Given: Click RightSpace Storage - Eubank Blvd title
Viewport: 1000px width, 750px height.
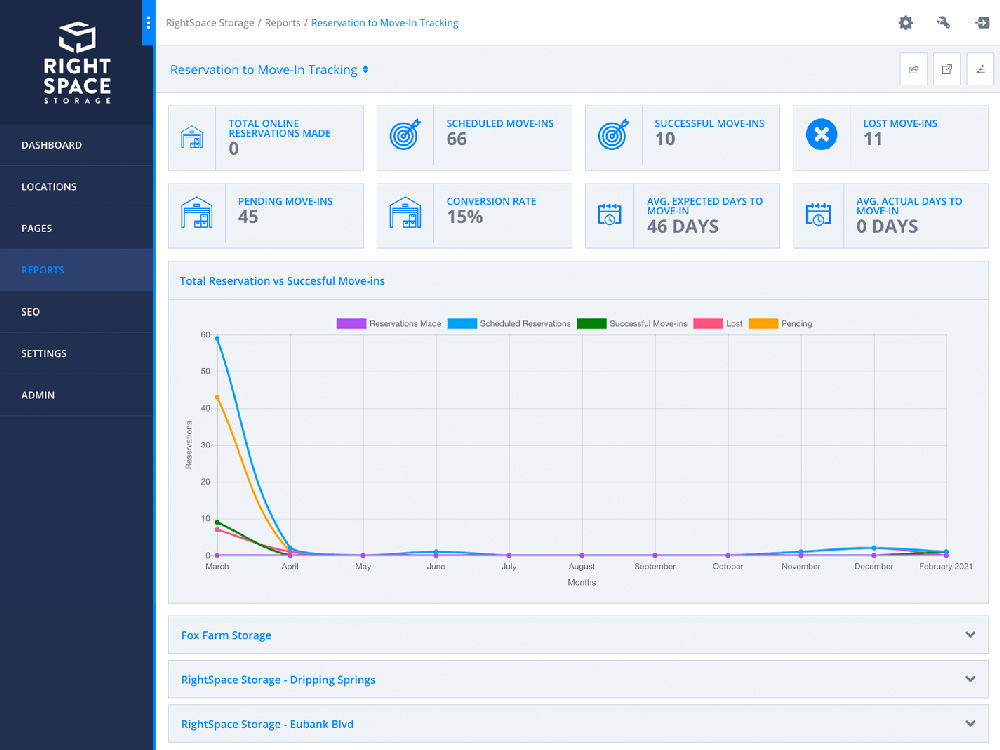Looking at the screenshot, I should pos(267,724).
